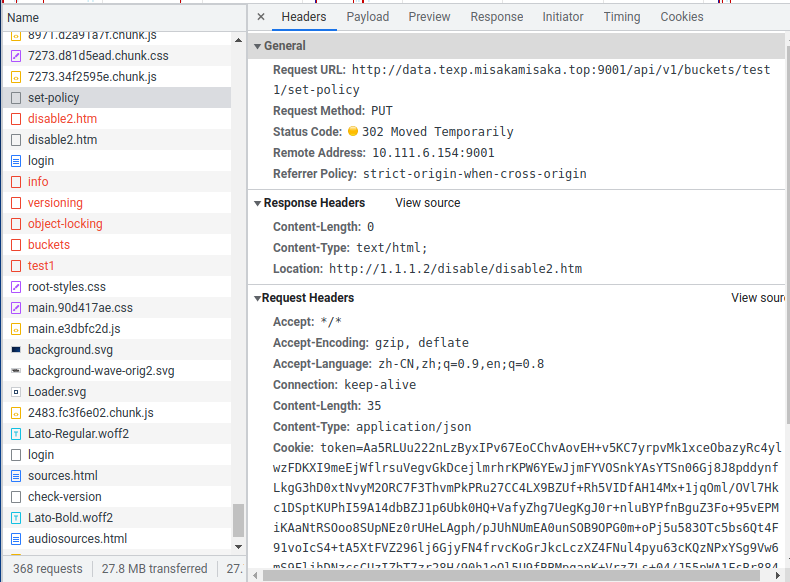790x582 pixels.
Task: Click the red icon beside versioning request
Action: [x=16, y=203]
